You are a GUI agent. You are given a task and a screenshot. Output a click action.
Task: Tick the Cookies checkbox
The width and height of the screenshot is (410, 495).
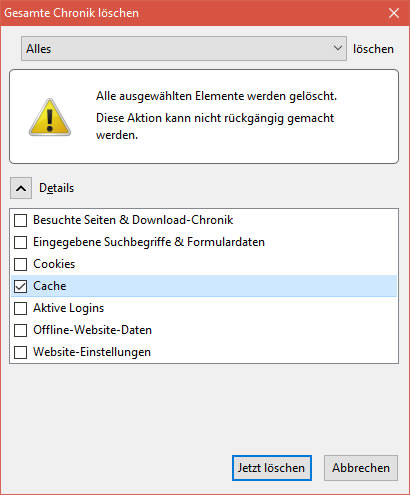tap(21, 264)
